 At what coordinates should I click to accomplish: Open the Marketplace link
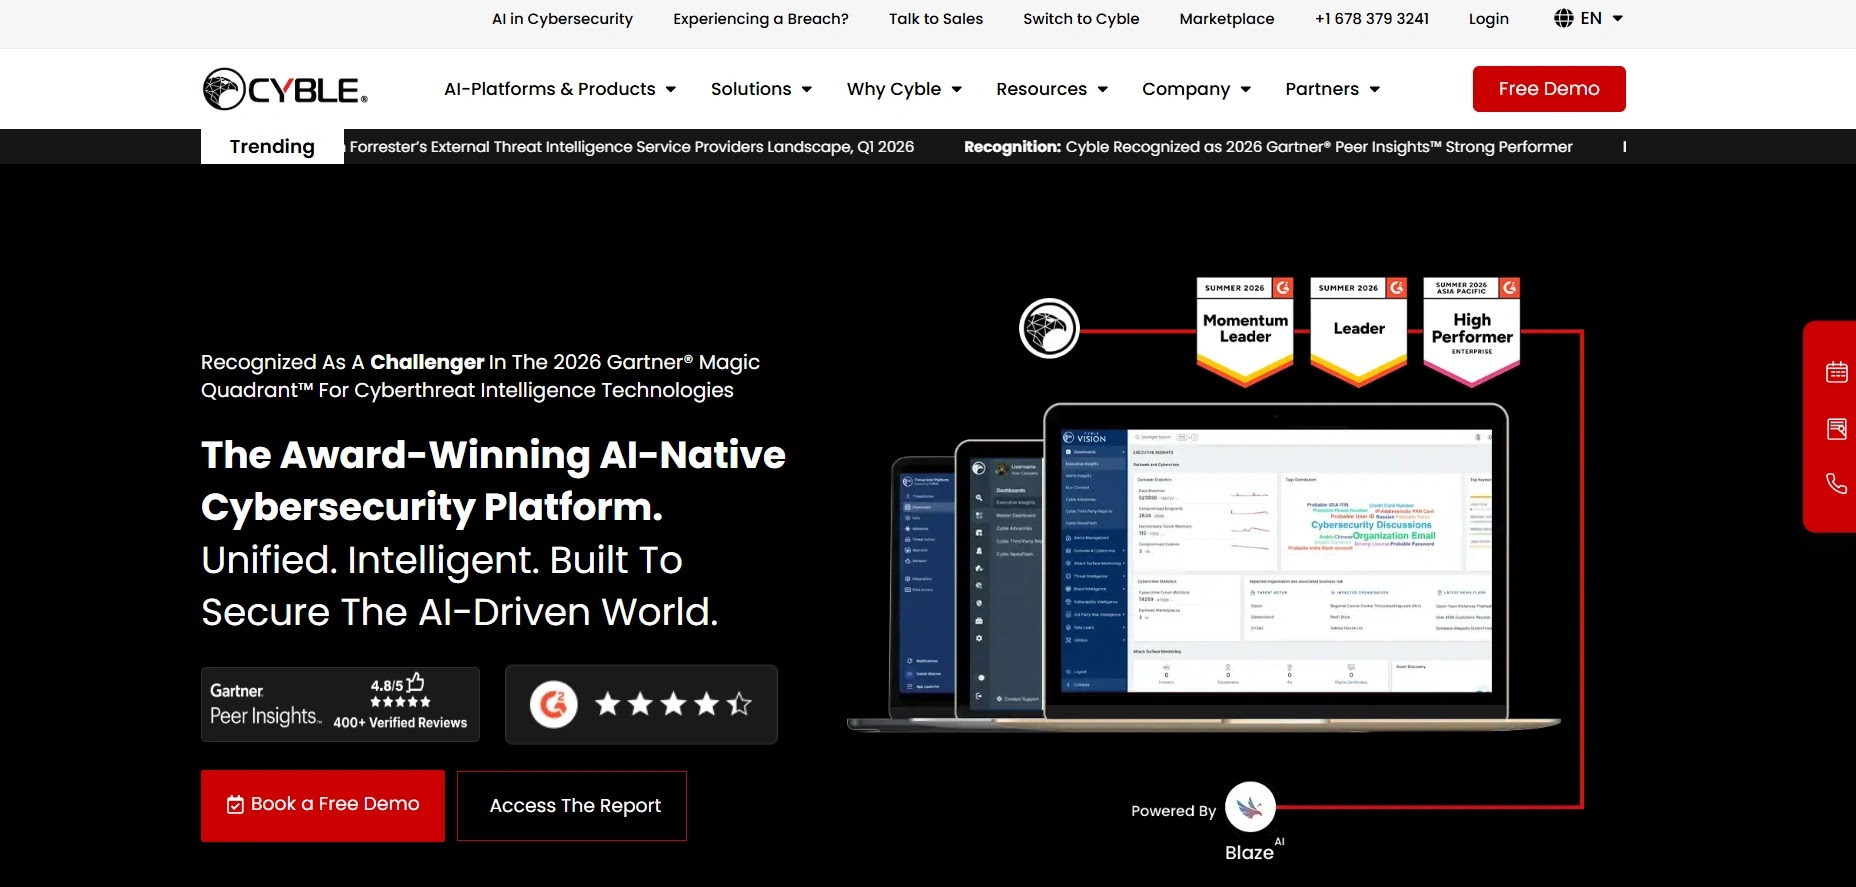point(1227,18)
